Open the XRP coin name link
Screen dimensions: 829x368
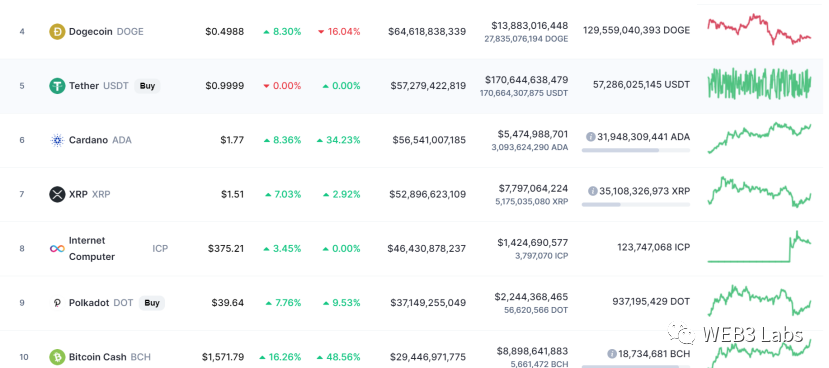[x=78, y=194]
